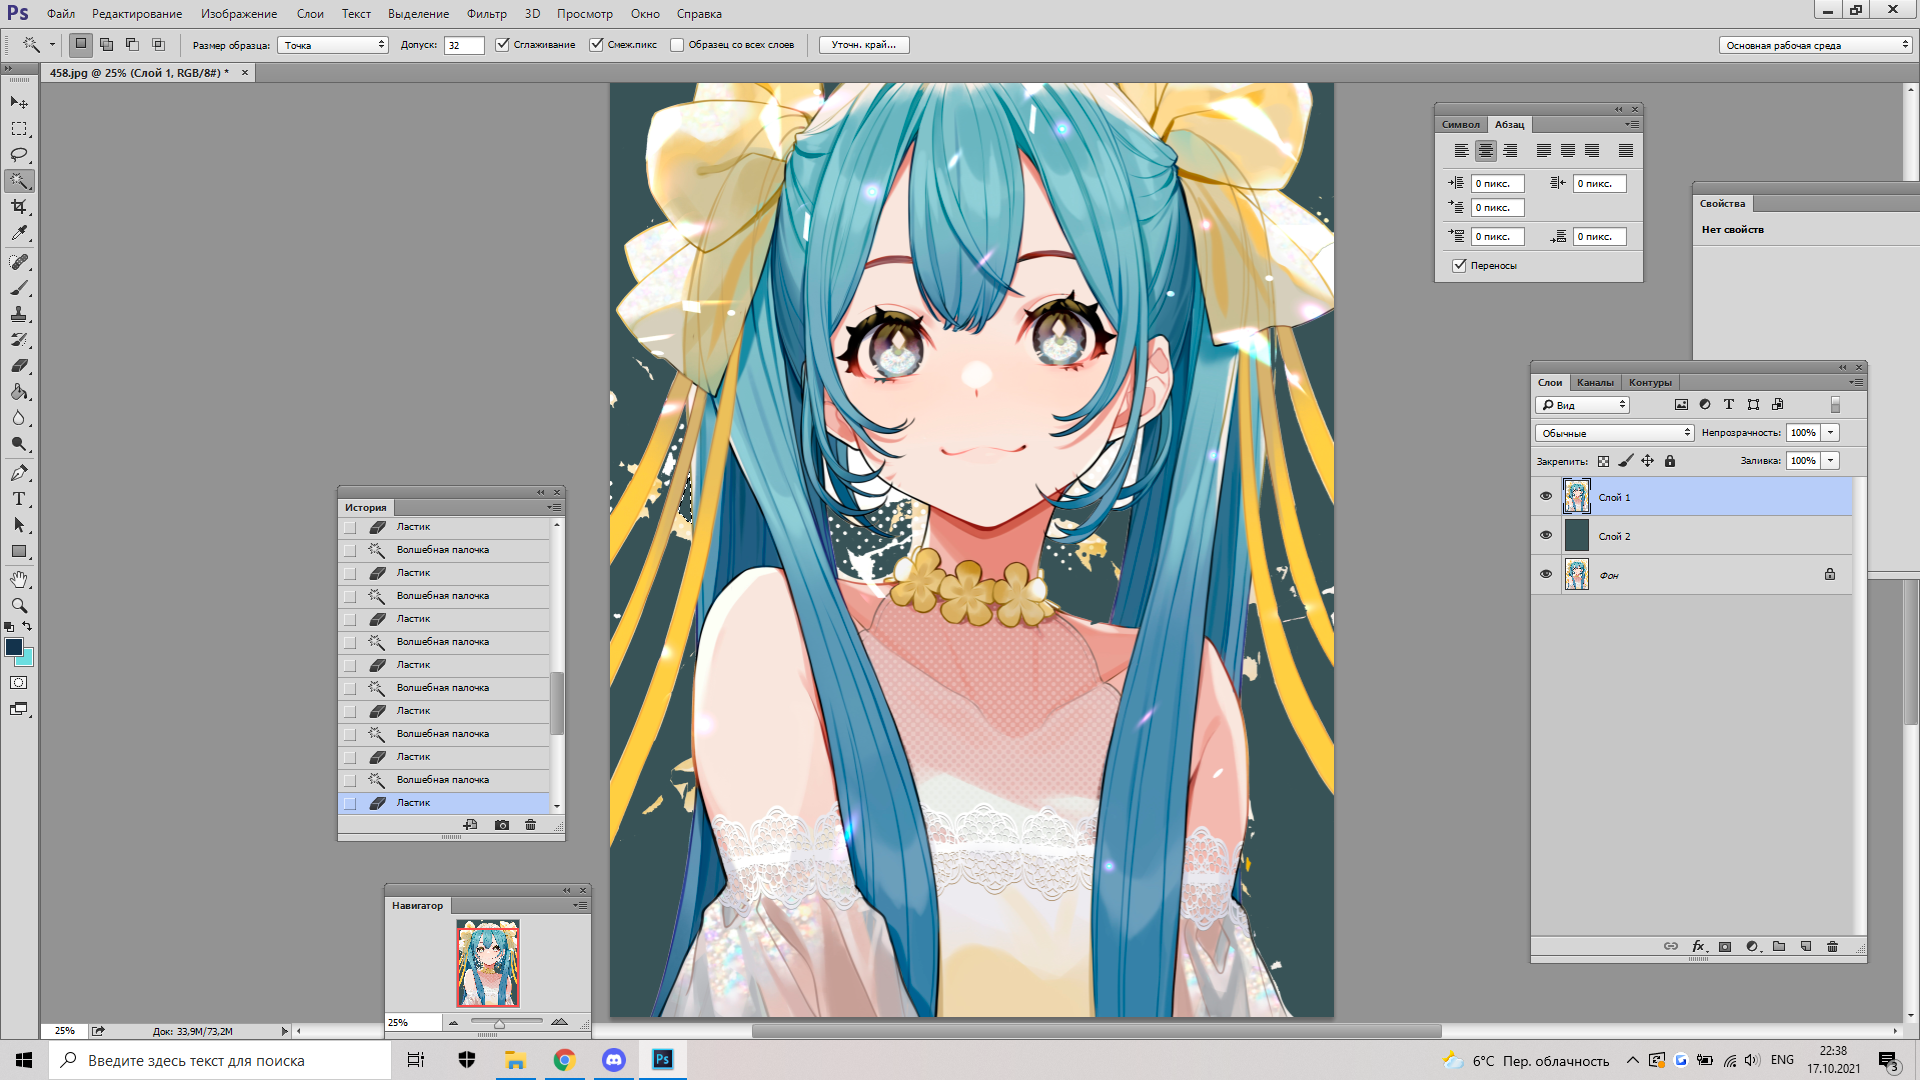Open layer effects fx menu
Viewport: 1920px width, 1080px height.
point(1698,946)
